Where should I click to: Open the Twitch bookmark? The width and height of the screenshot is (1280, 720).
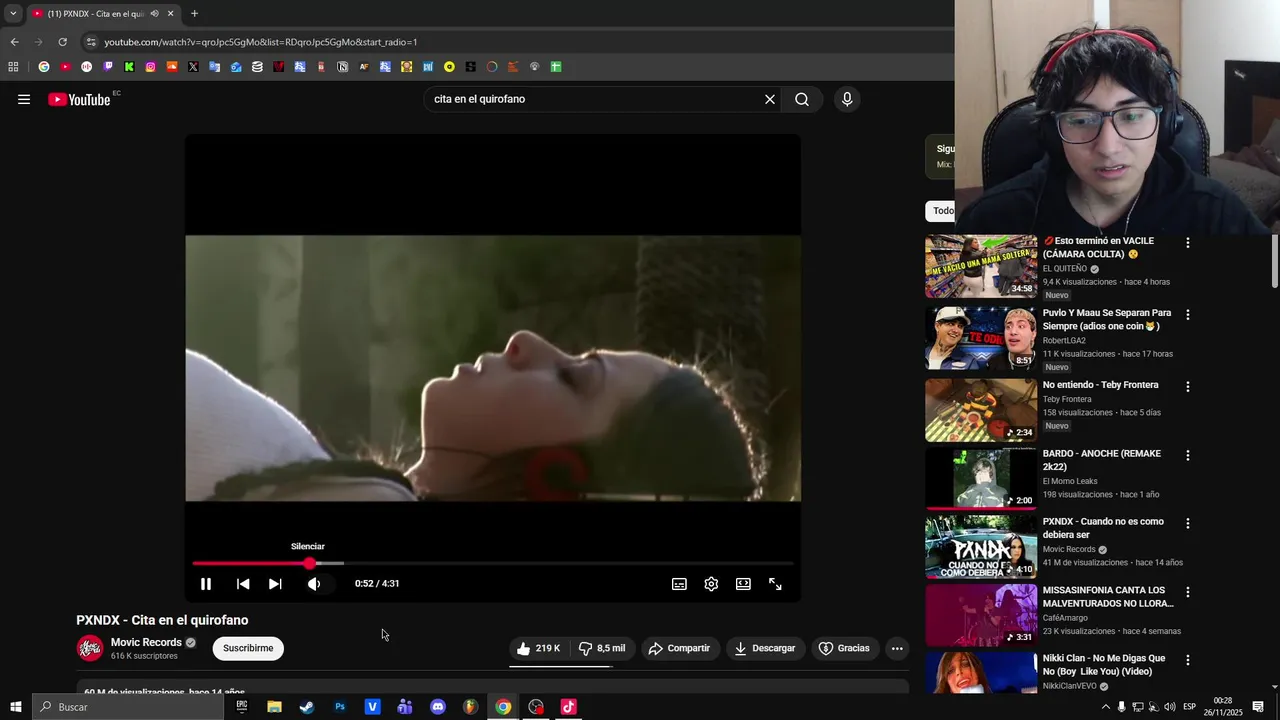pyautogui.click(x=108, y=67)
